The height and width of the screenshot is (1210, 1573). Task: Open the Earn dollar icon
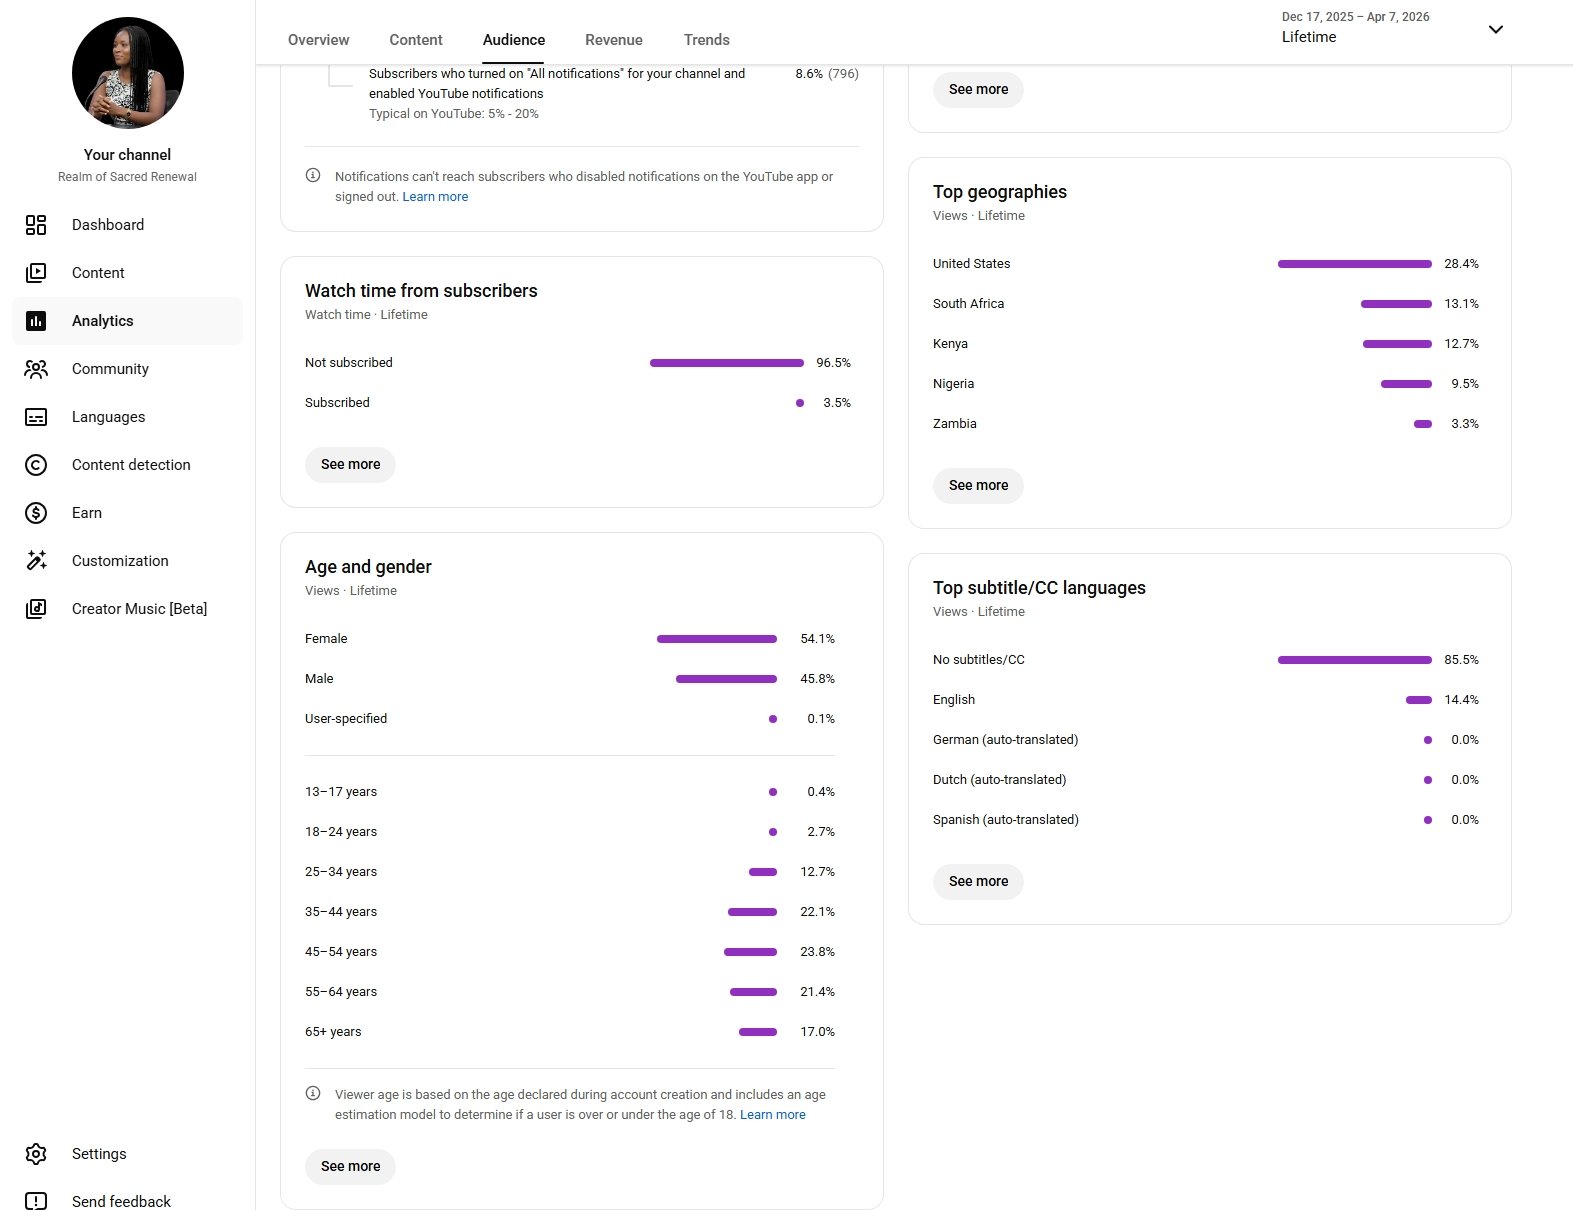(36, 513)
